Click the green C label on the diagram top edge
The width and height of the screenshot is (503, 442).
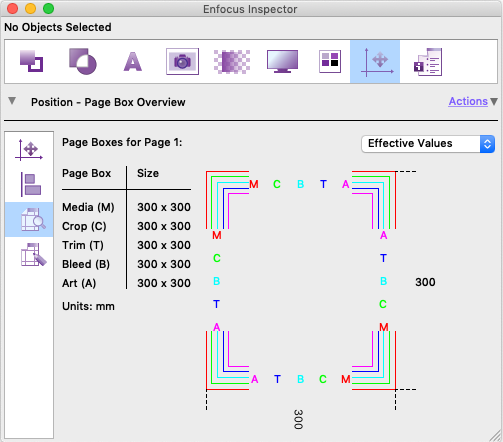tap(277, 184)
